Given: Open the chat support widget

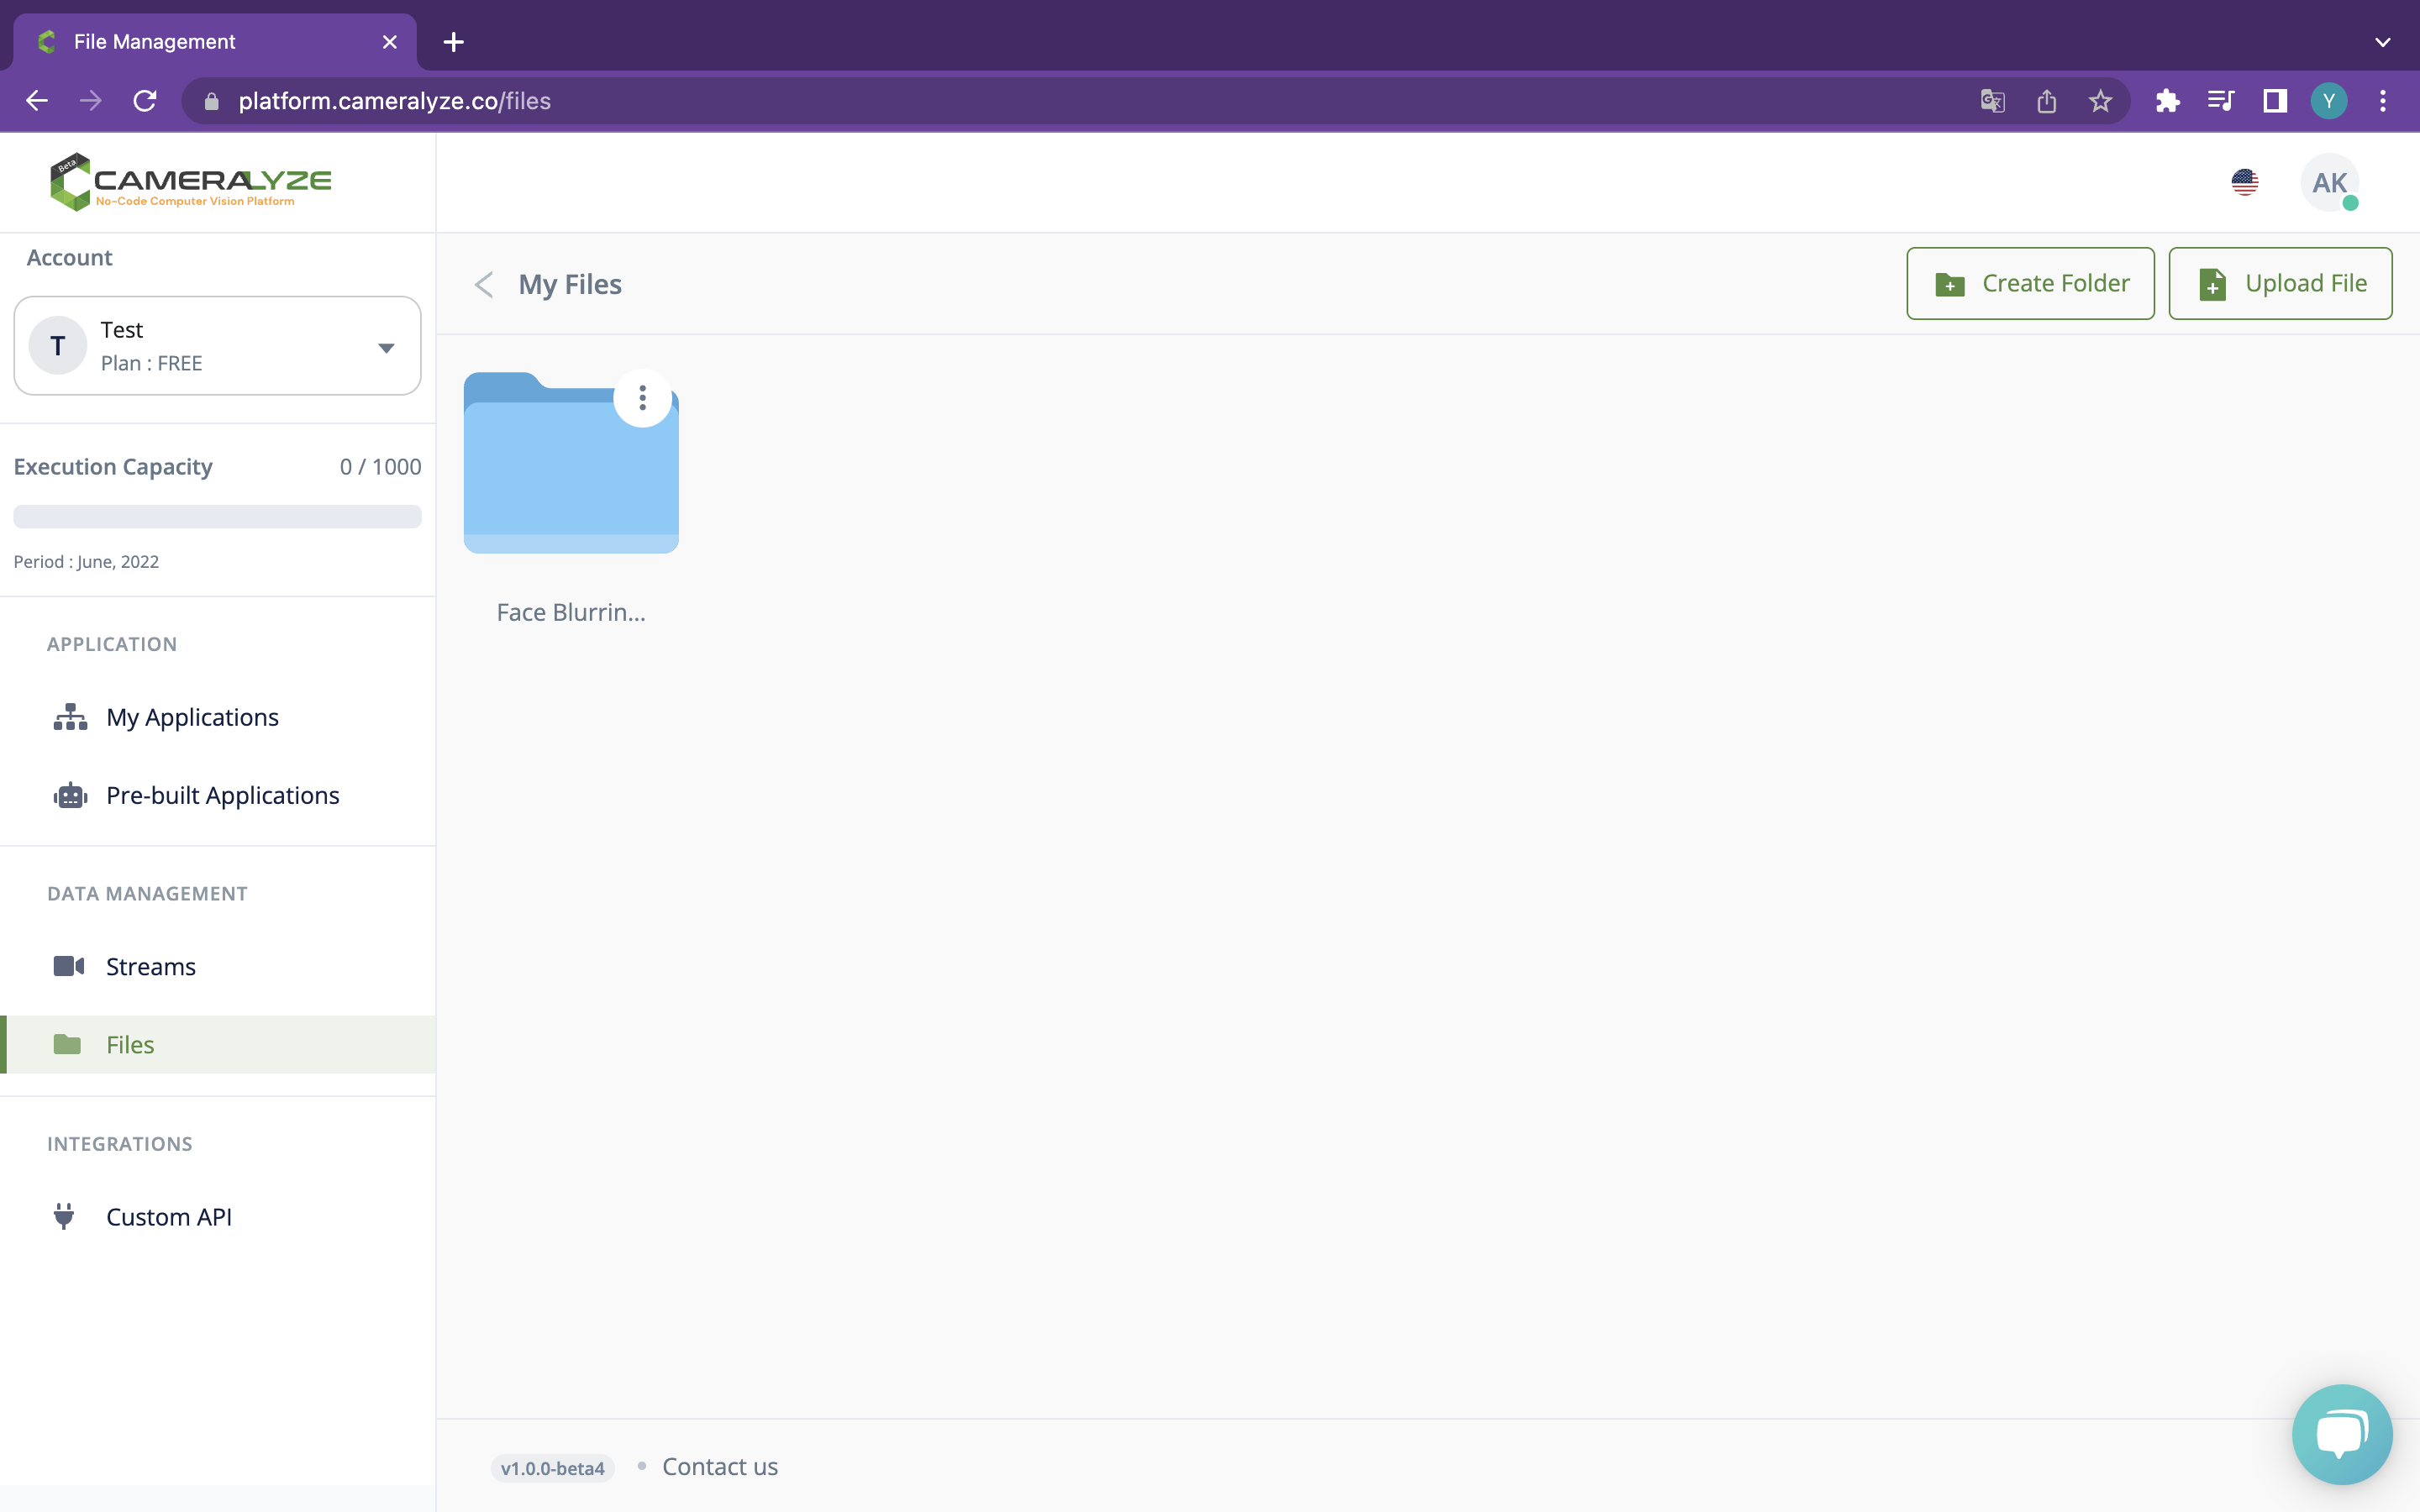Looking at the screenshot, I should 2341,1434.
